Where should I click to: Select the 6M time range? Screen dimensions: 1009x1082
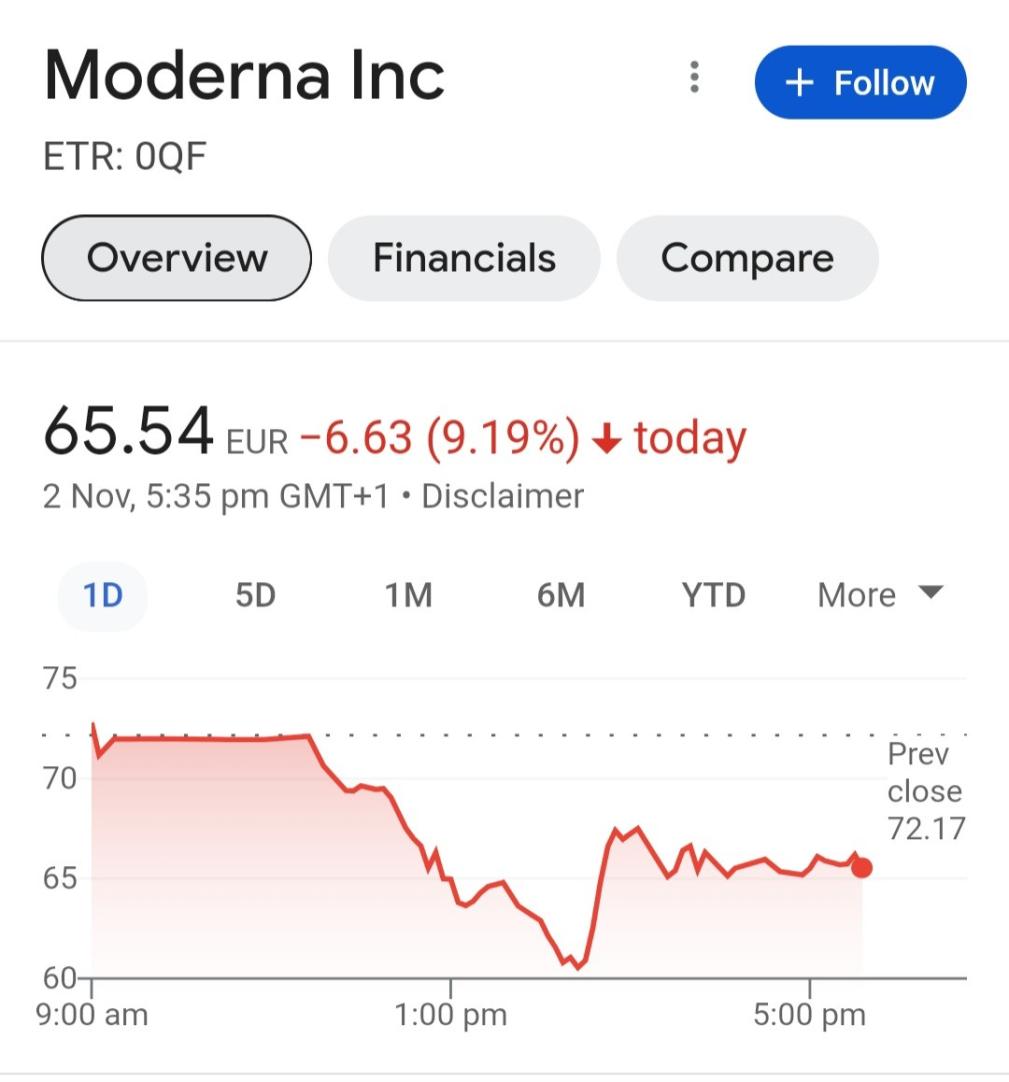pos(560,596)
